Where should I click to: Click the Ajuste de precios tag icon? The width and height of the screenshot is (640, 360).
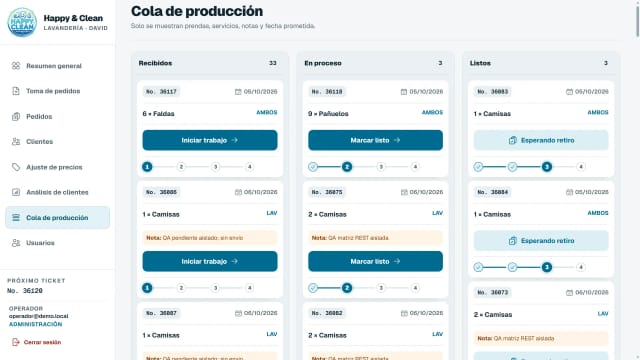(16, 167)
